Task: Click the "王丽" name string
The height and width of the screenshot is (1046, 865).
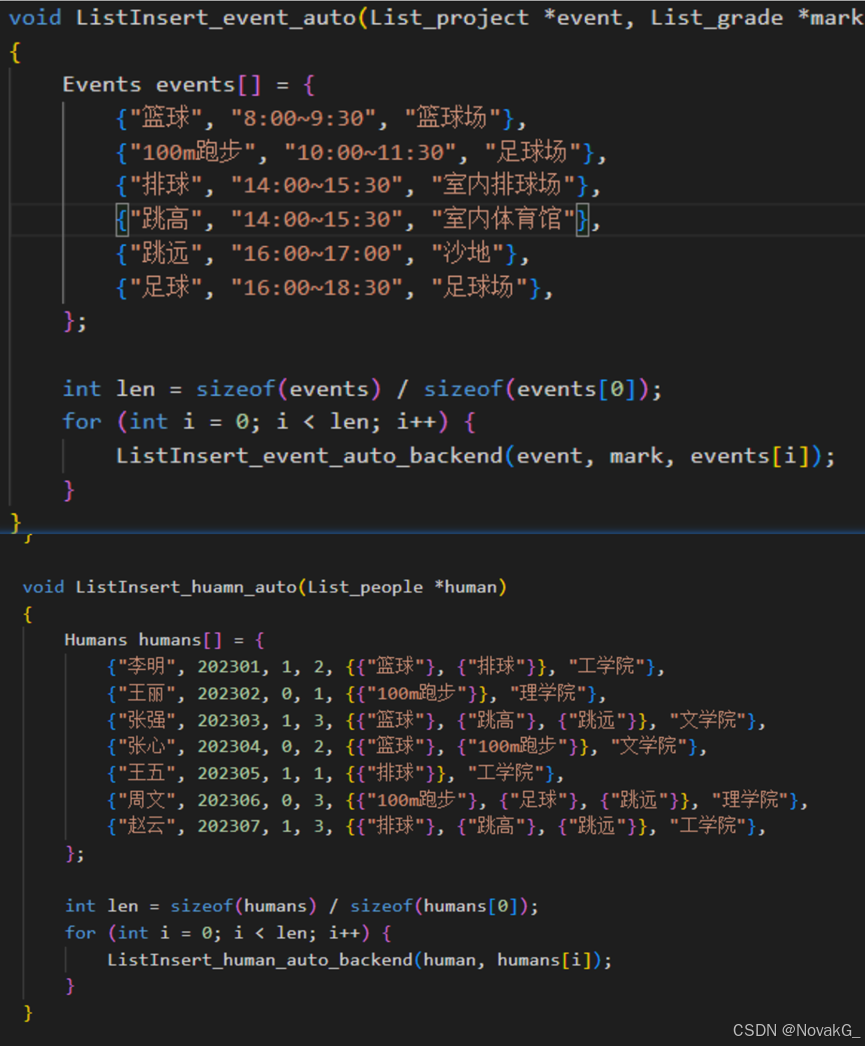Action: coord(147,694)
